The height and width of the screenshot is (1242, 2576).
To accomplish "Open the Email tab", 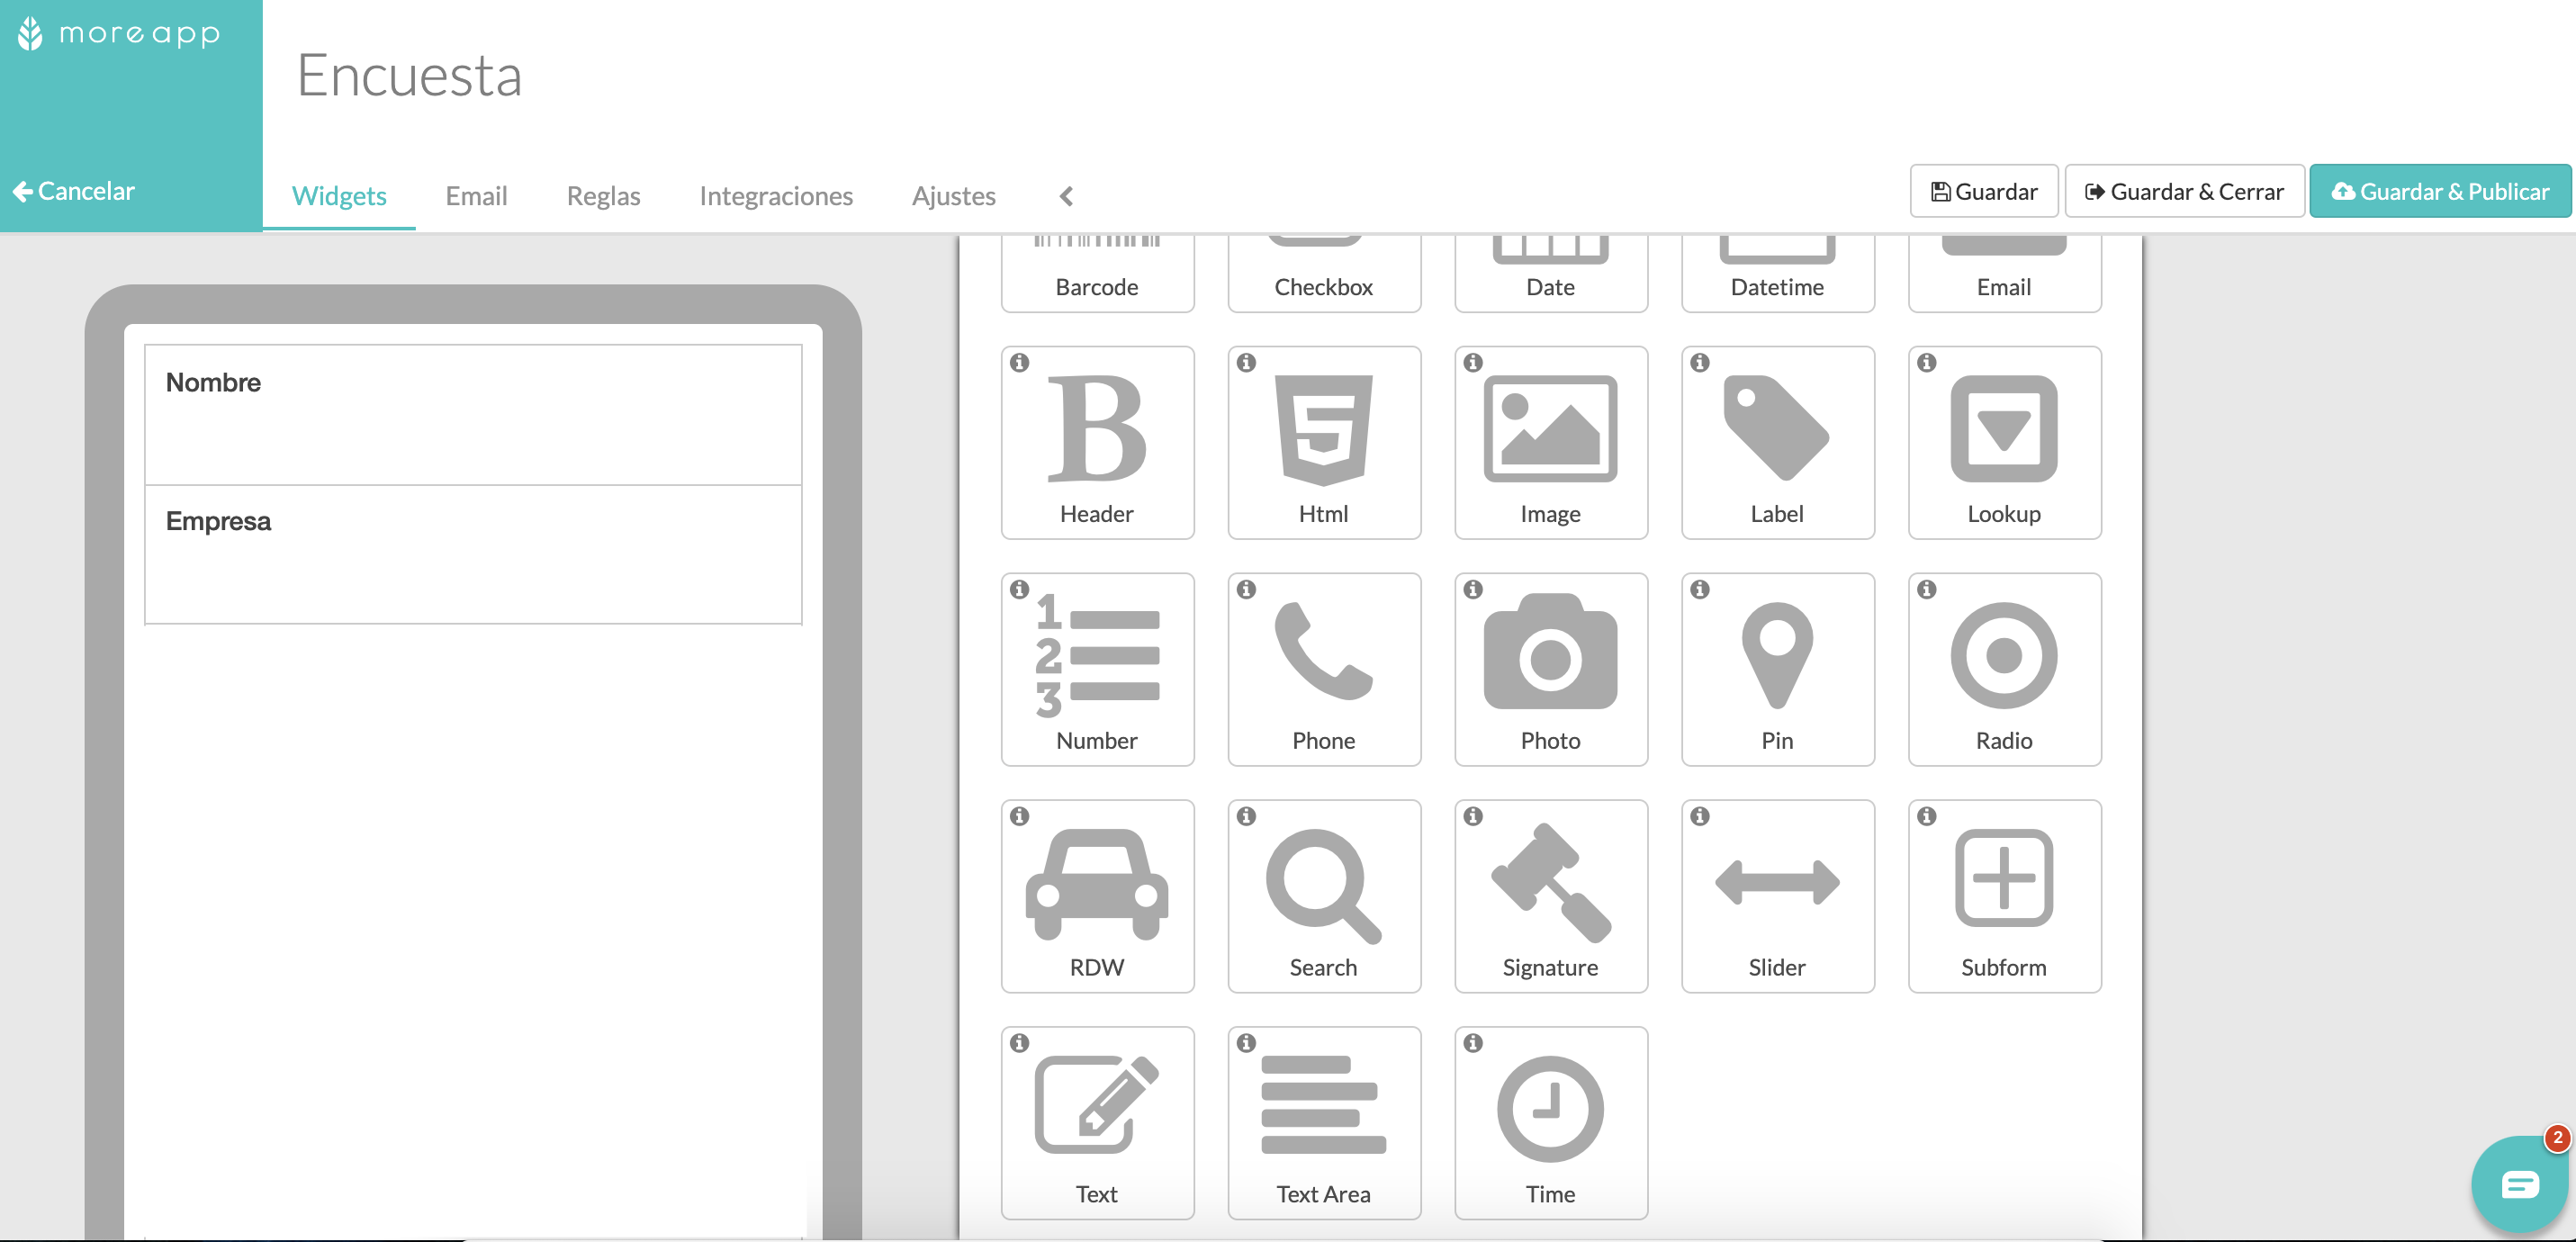I will click(476, 195).
